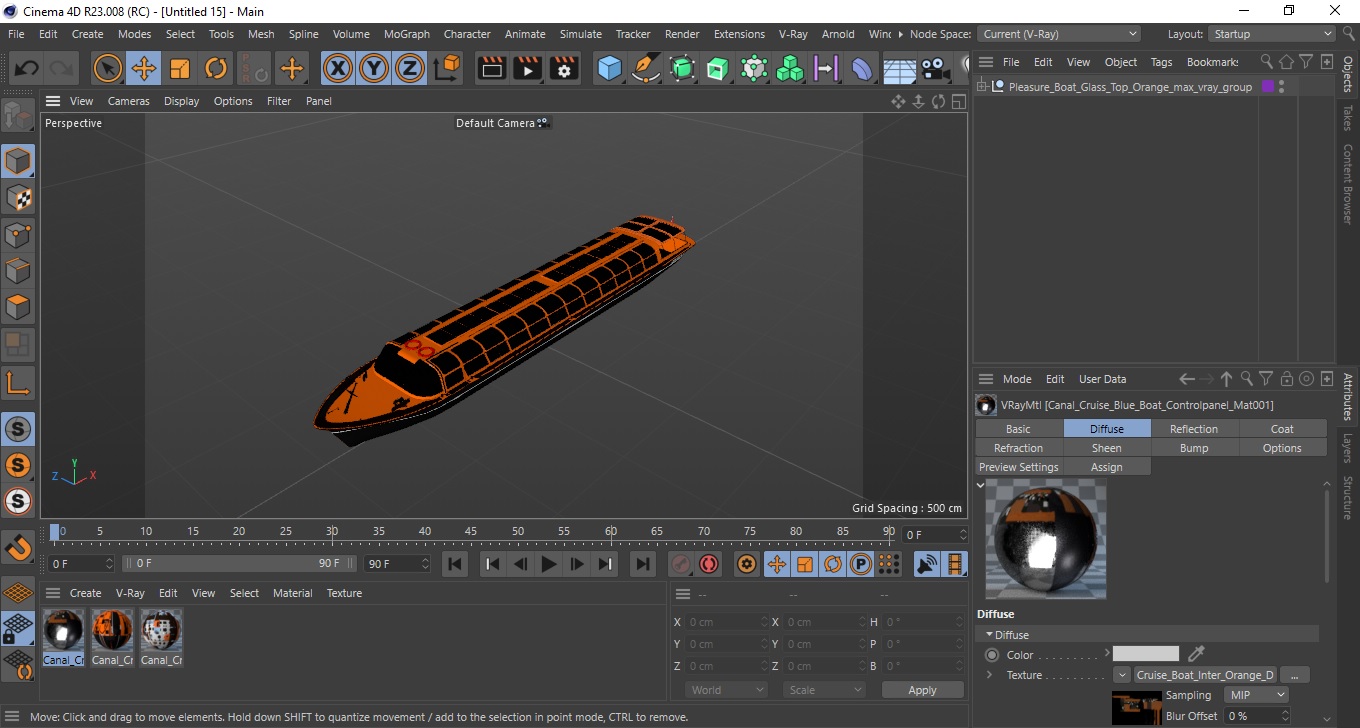
Task: Open the Spline Pen tool
Action: coord(646,69)
